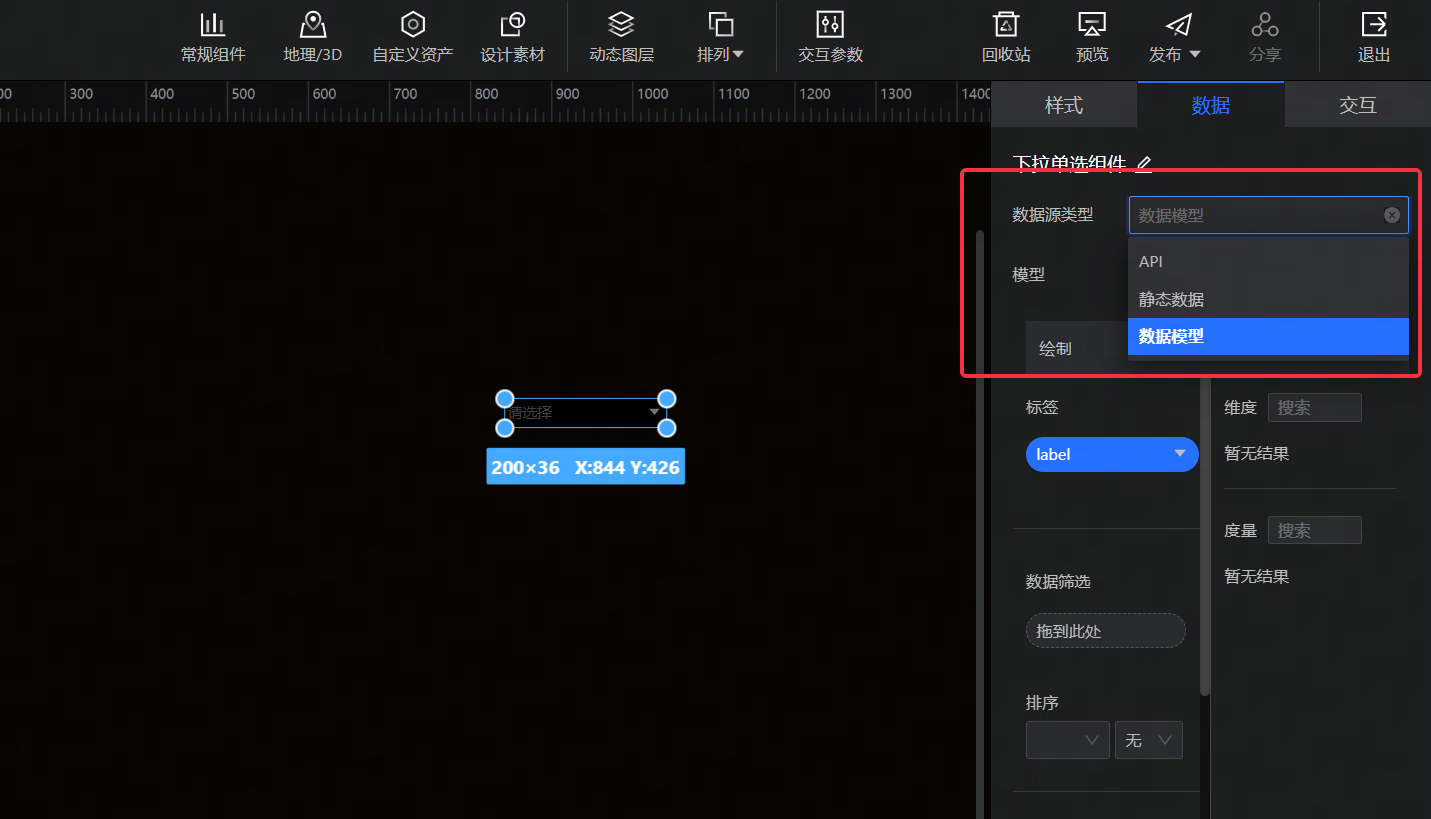
Task: Open 自定义资产 custom assets
Action: [x=412, y=37]
